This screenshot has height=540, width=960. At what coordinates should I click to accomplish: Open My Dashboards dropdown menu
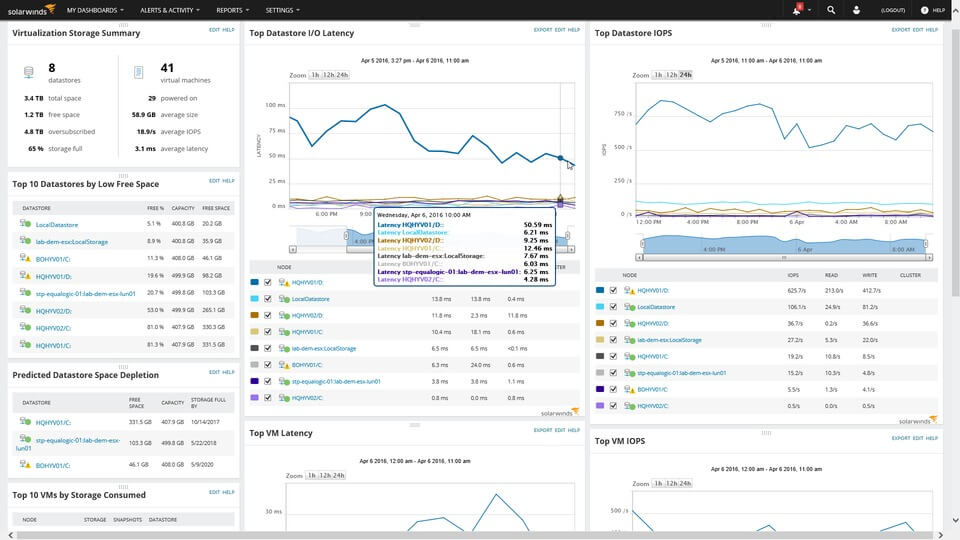[x=95, y=10]
